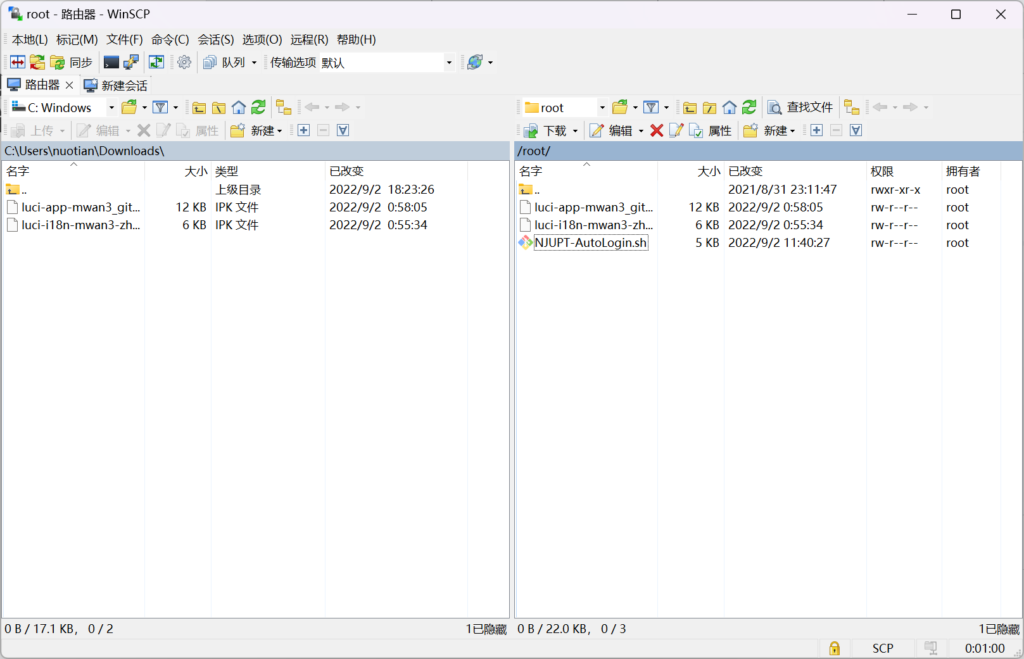Viewport: 1024px width, 659px height.
Task: Click the remote 编辑 edit button
Action: (611, 131)
